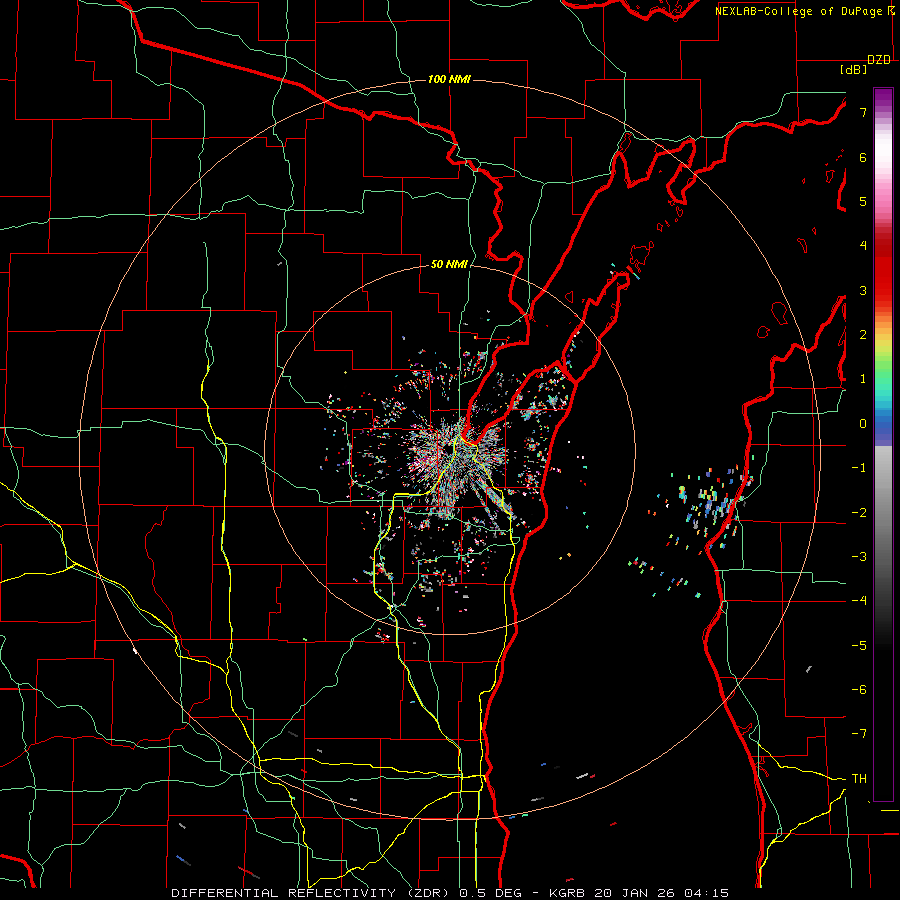Click the 6 dB scale value
The image size is (900, 900).
point(863,157)
